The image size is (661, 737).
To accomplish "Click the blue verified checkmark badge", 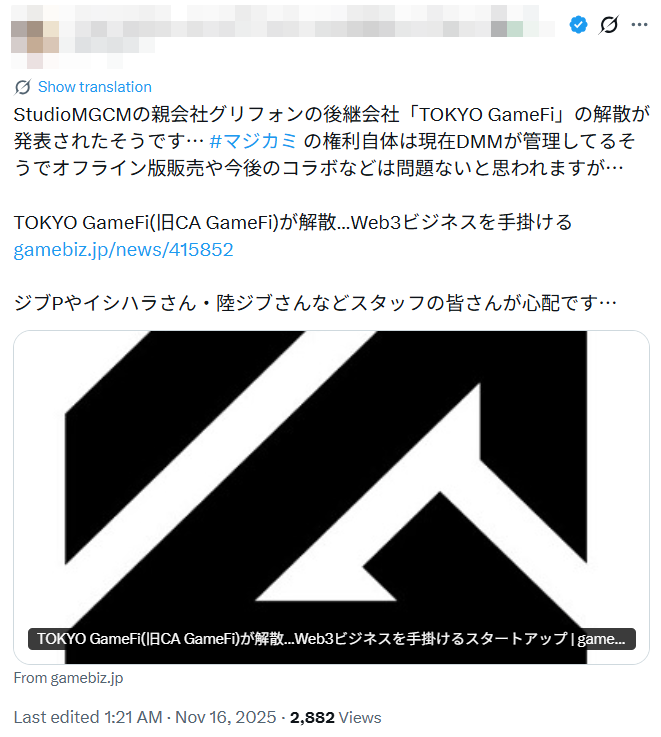I will [x=578, y=24].
